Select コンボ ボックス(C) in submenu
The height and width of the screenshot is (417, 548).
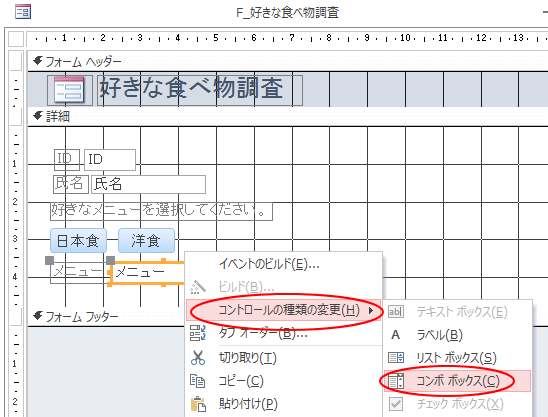[x=458, y=381]
